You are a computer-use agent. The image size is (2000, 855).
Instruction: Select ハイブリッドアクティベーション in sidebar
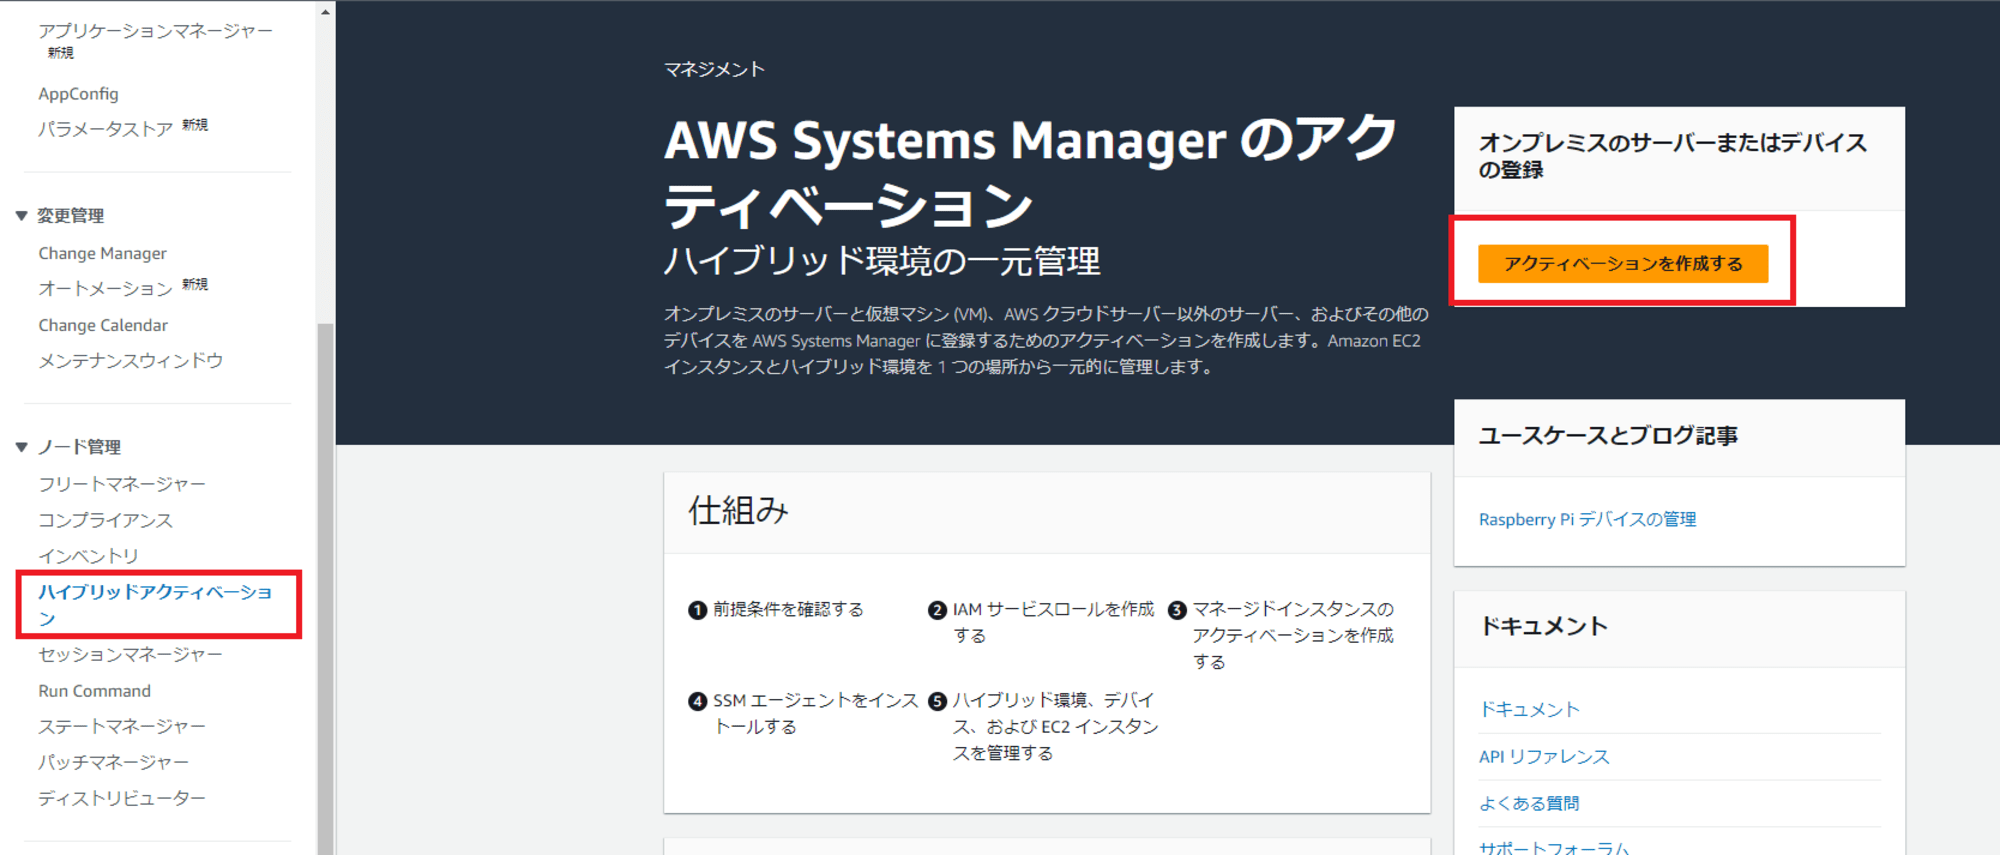pos(155,605)
